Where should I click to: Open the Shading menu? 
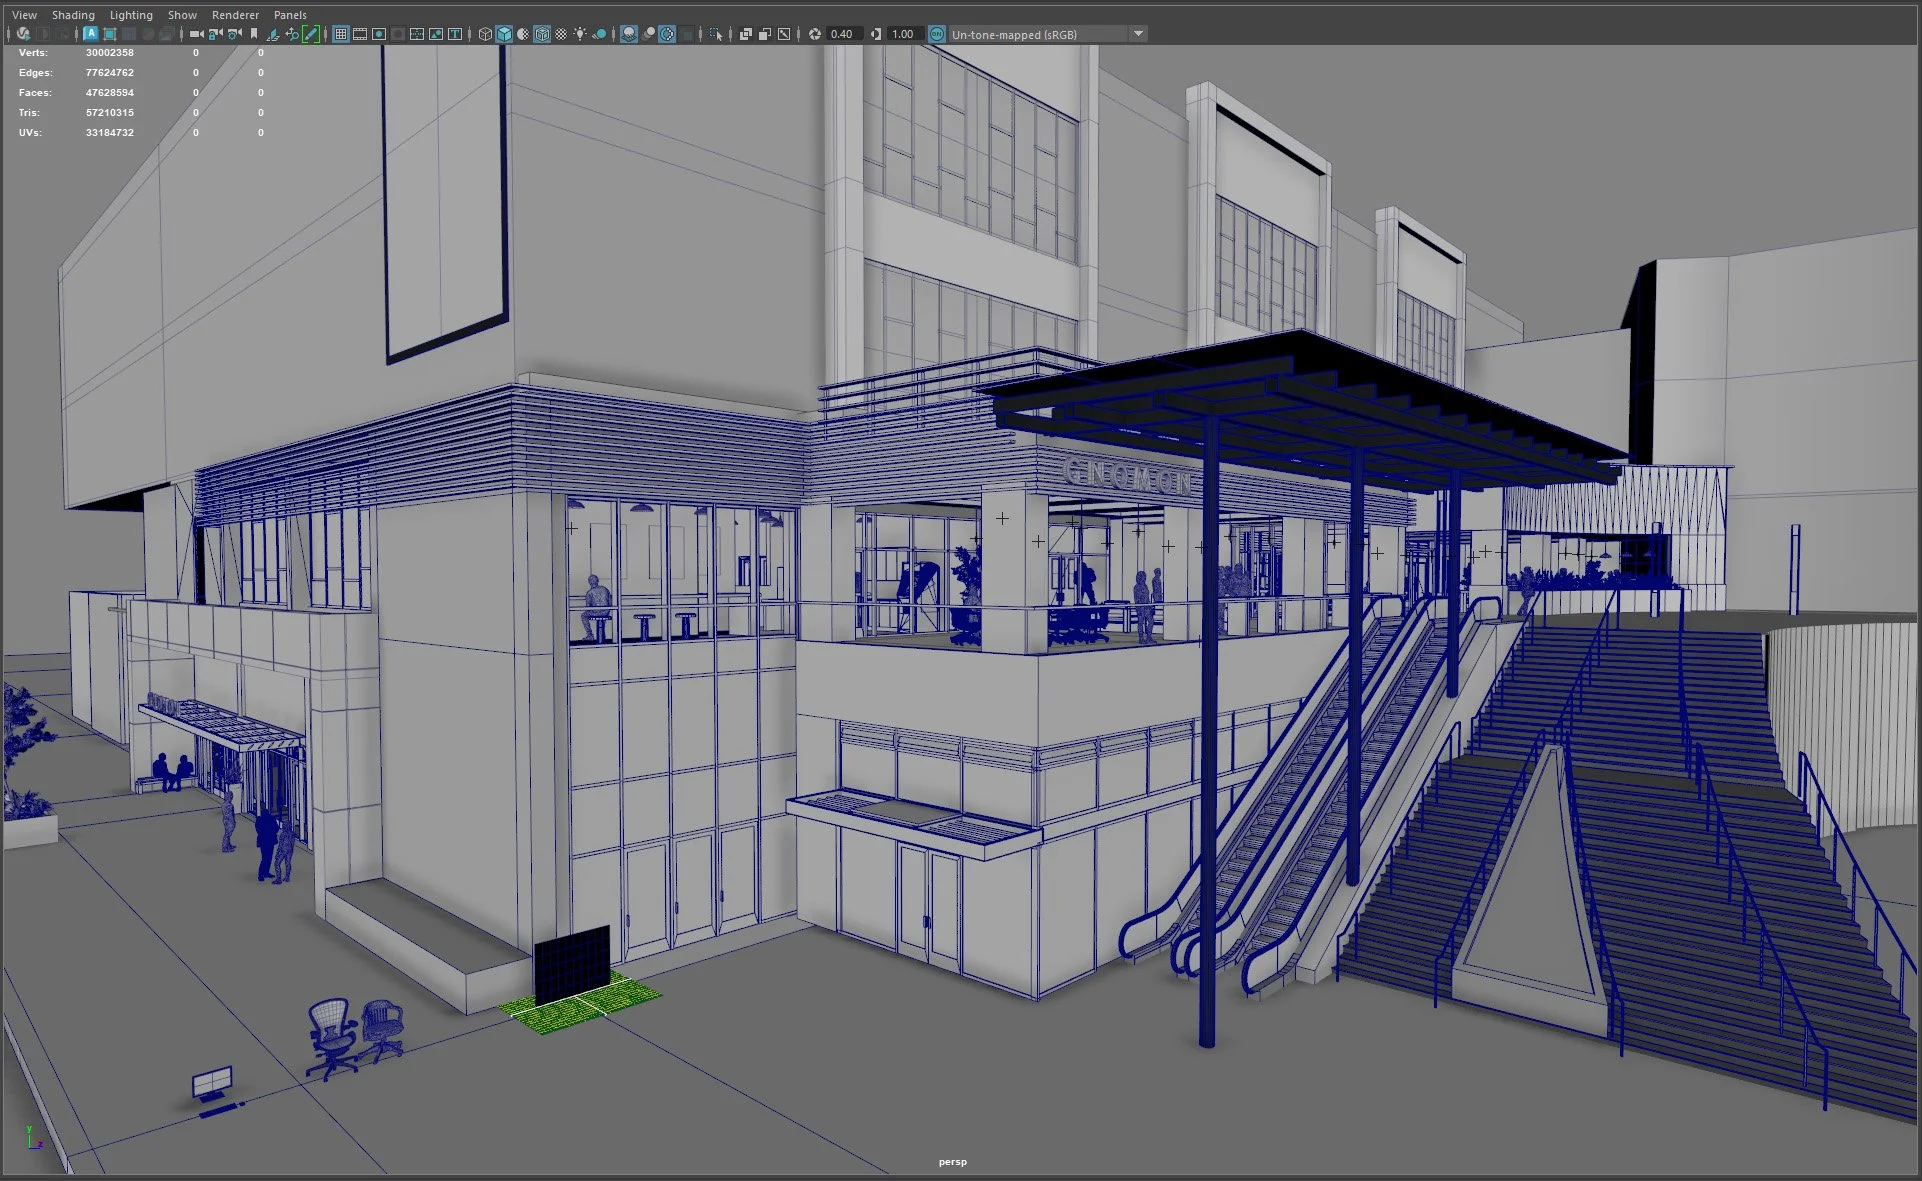click(x=73, y=15)
